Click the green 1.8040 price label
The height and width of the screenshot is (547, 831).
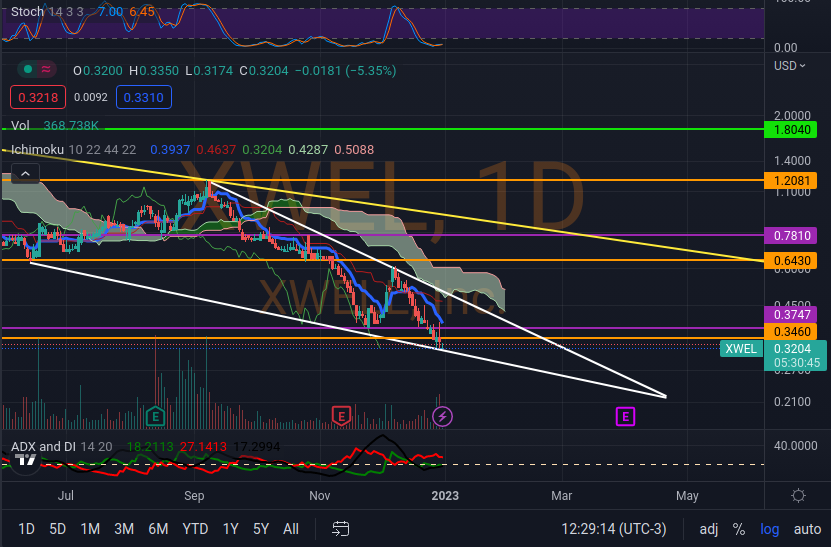click(791, 130)
